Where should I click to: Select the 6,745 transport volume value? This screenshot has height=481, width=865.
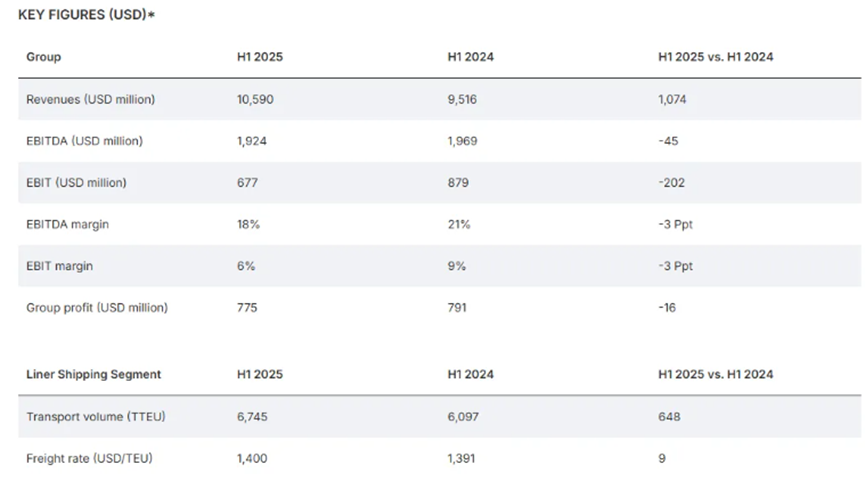(252, 416)
